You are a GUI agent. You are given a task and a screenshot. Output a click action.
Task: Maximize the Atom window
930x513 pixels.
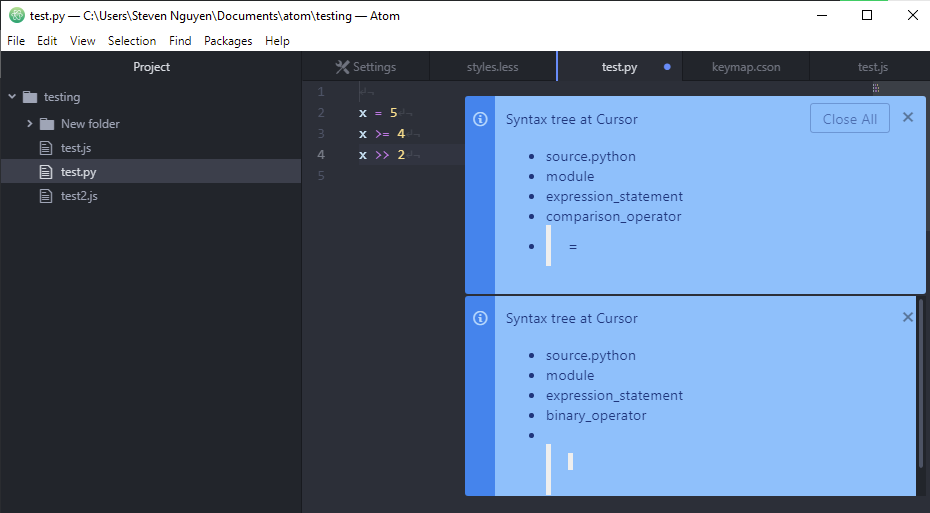867,15
